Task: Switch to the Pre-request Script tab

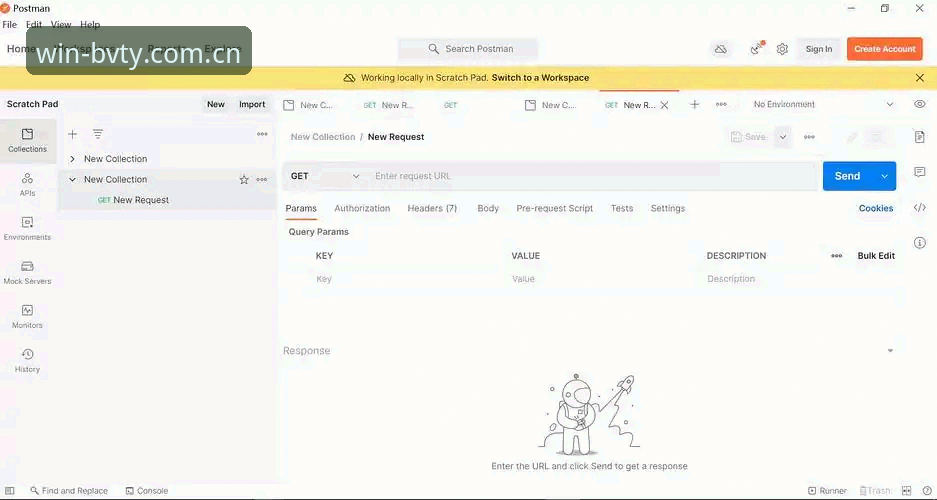Action: [555, 208]
